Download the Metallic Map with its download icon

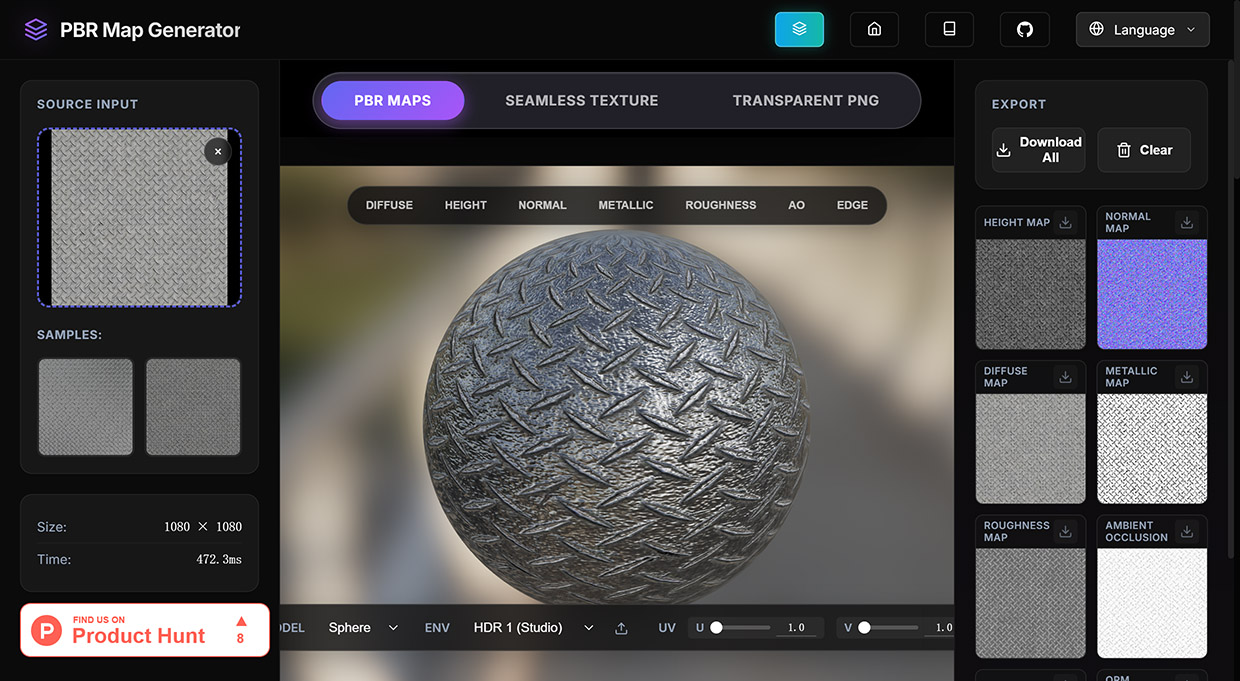pyautogui.click(x=1187, y=377)
